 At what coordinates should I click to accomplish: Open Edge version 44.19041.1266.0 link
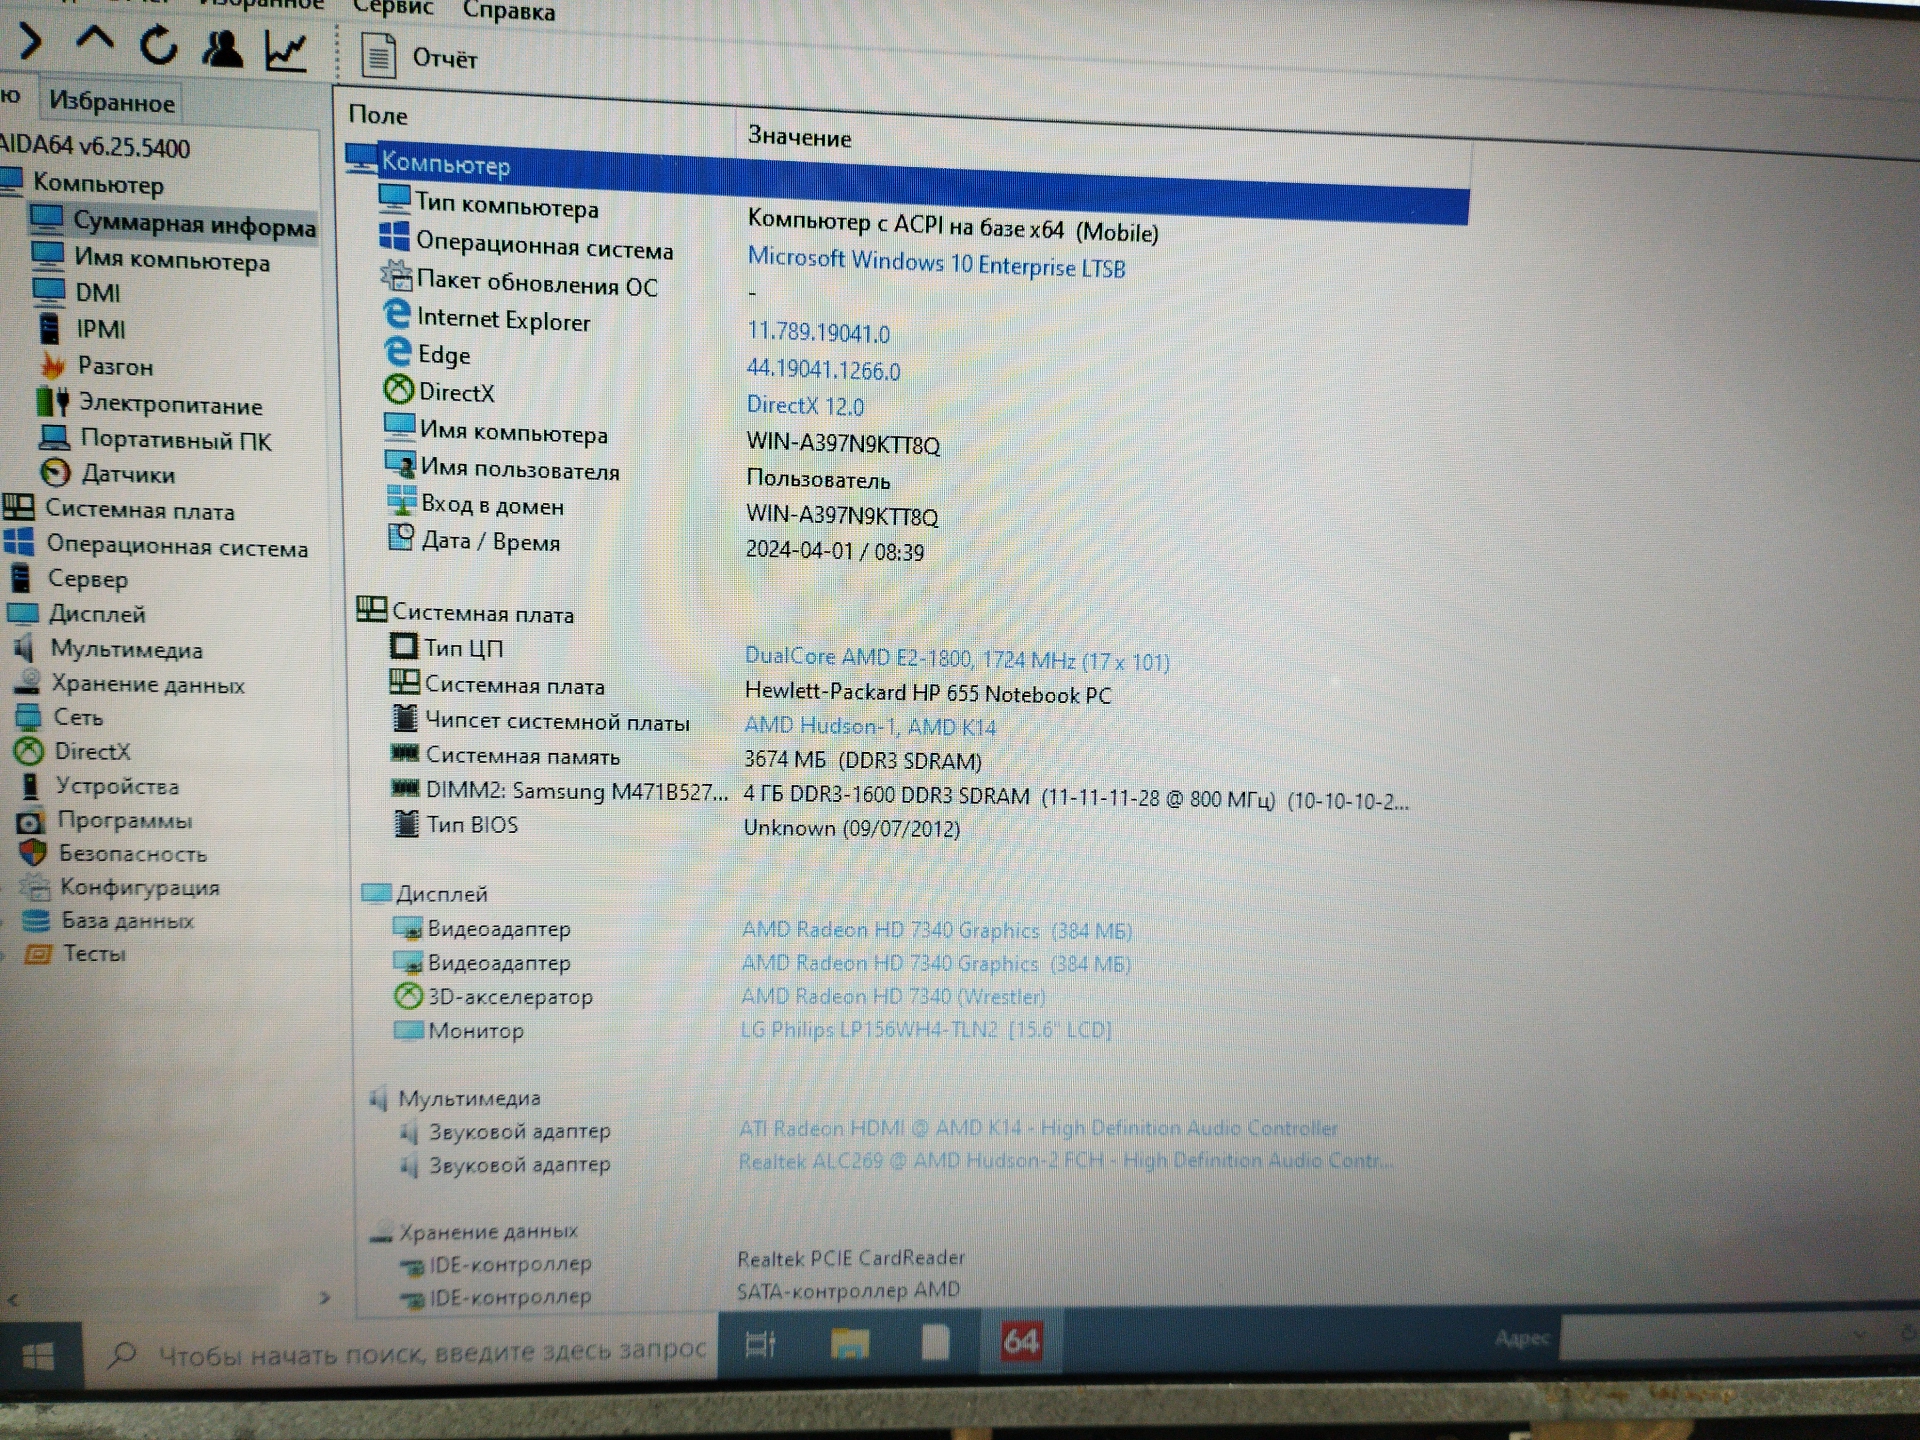(x=823, y=369)
